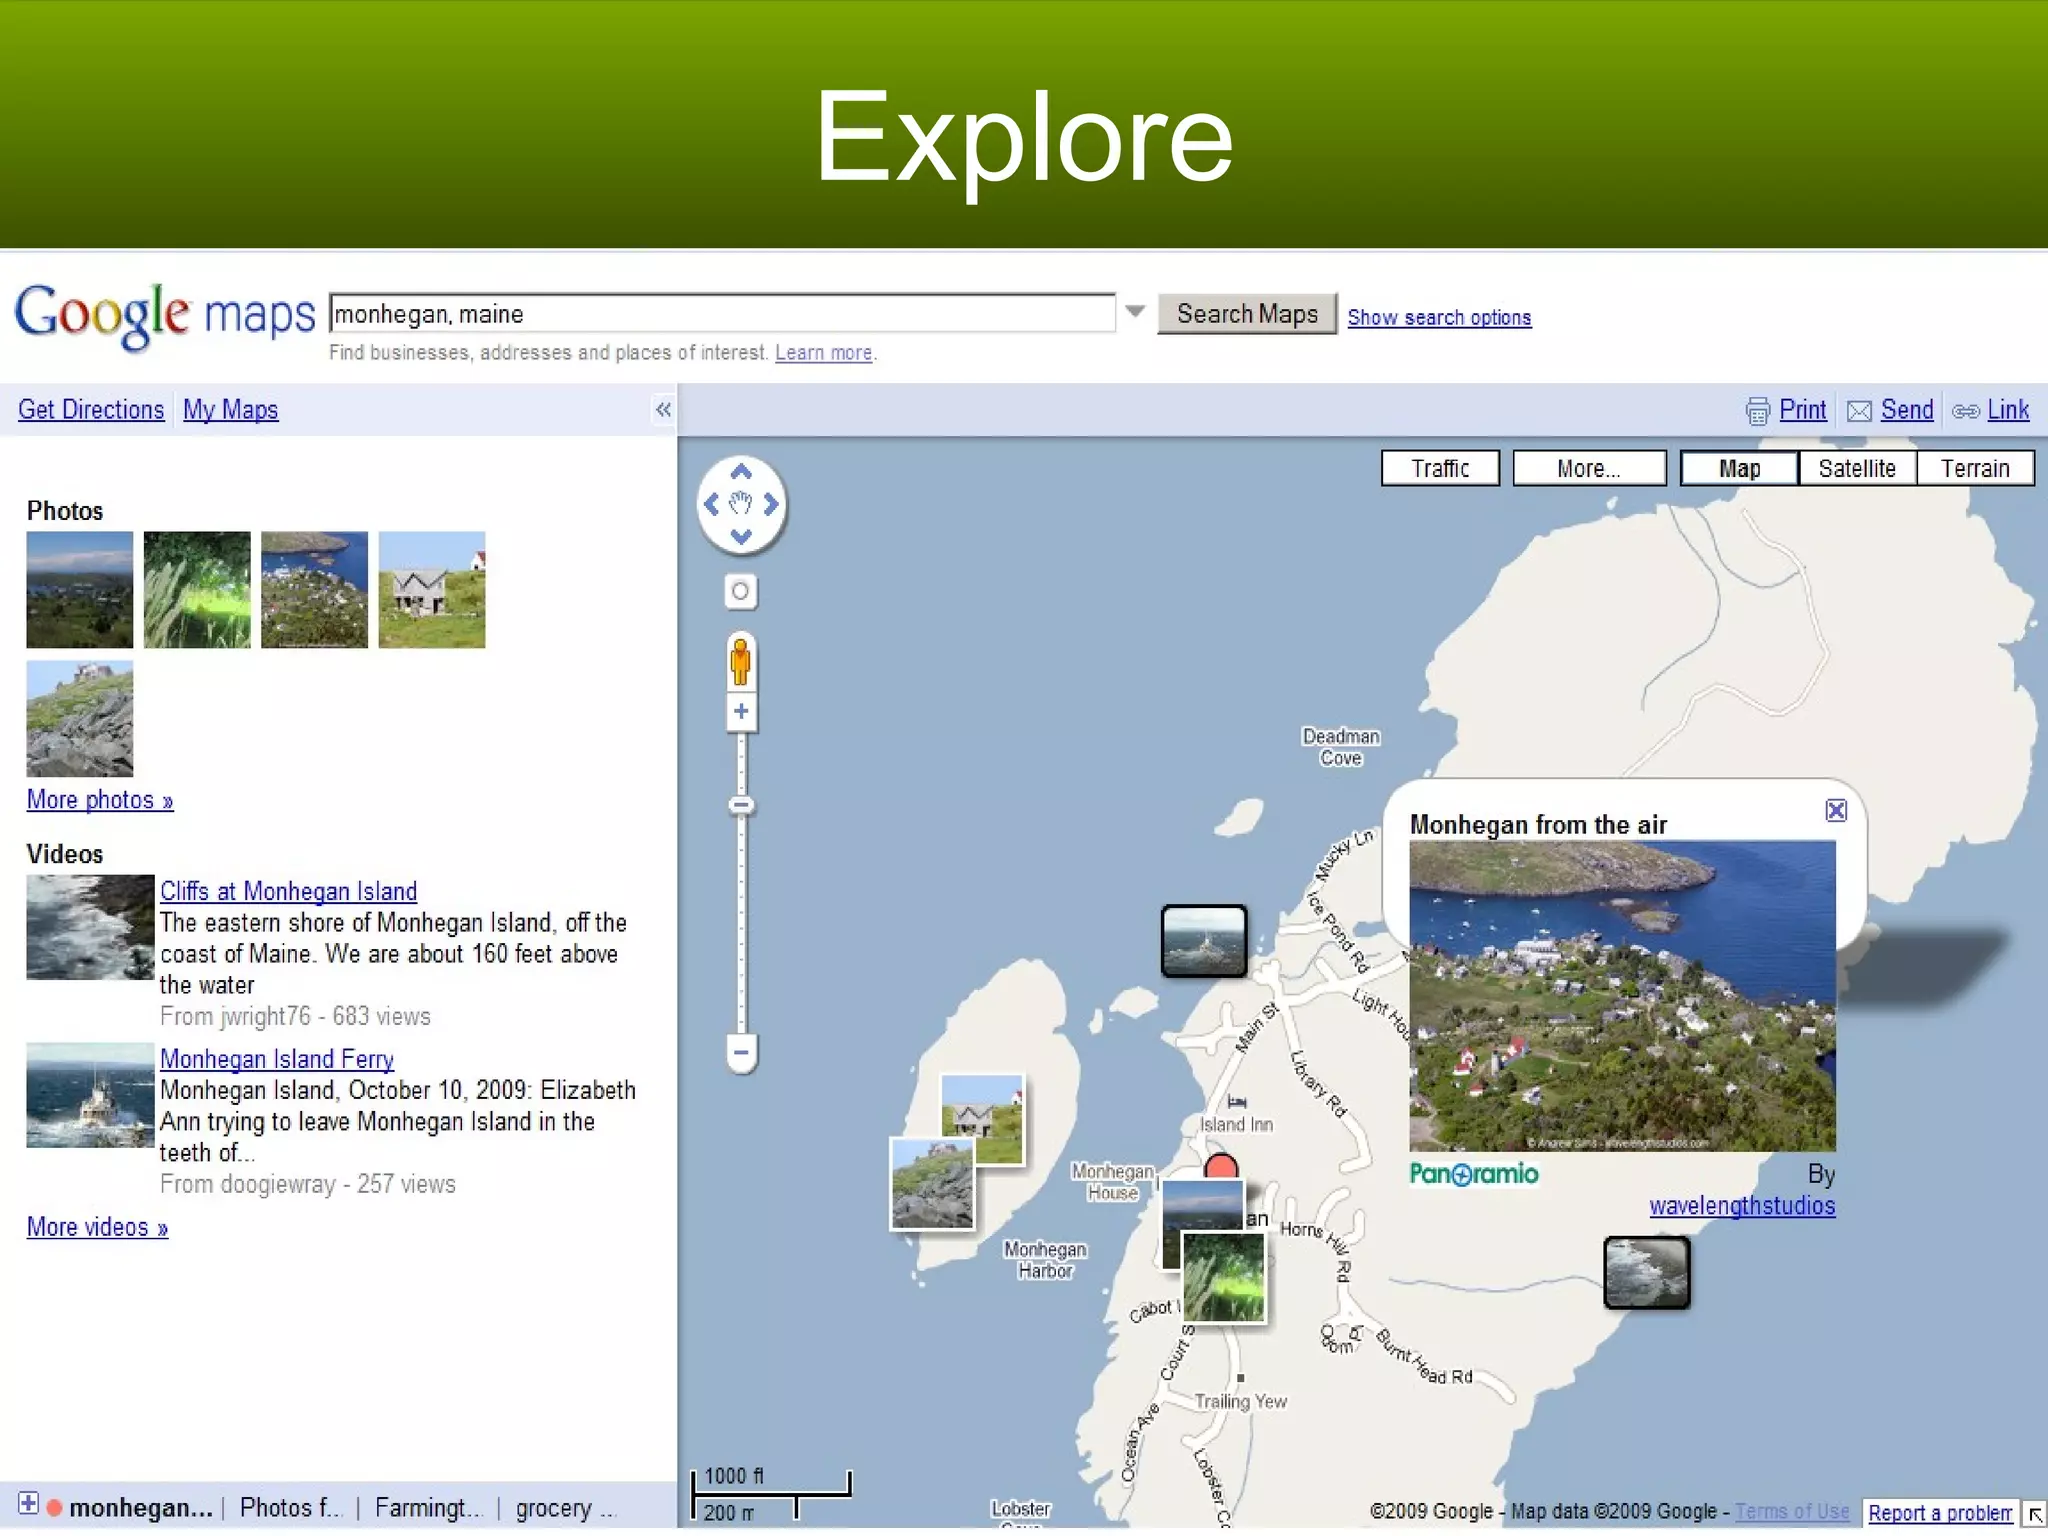This screenshot has width=2048, height=1536.
Task: Click the Google Maps logo
Action: coord(165,316)
